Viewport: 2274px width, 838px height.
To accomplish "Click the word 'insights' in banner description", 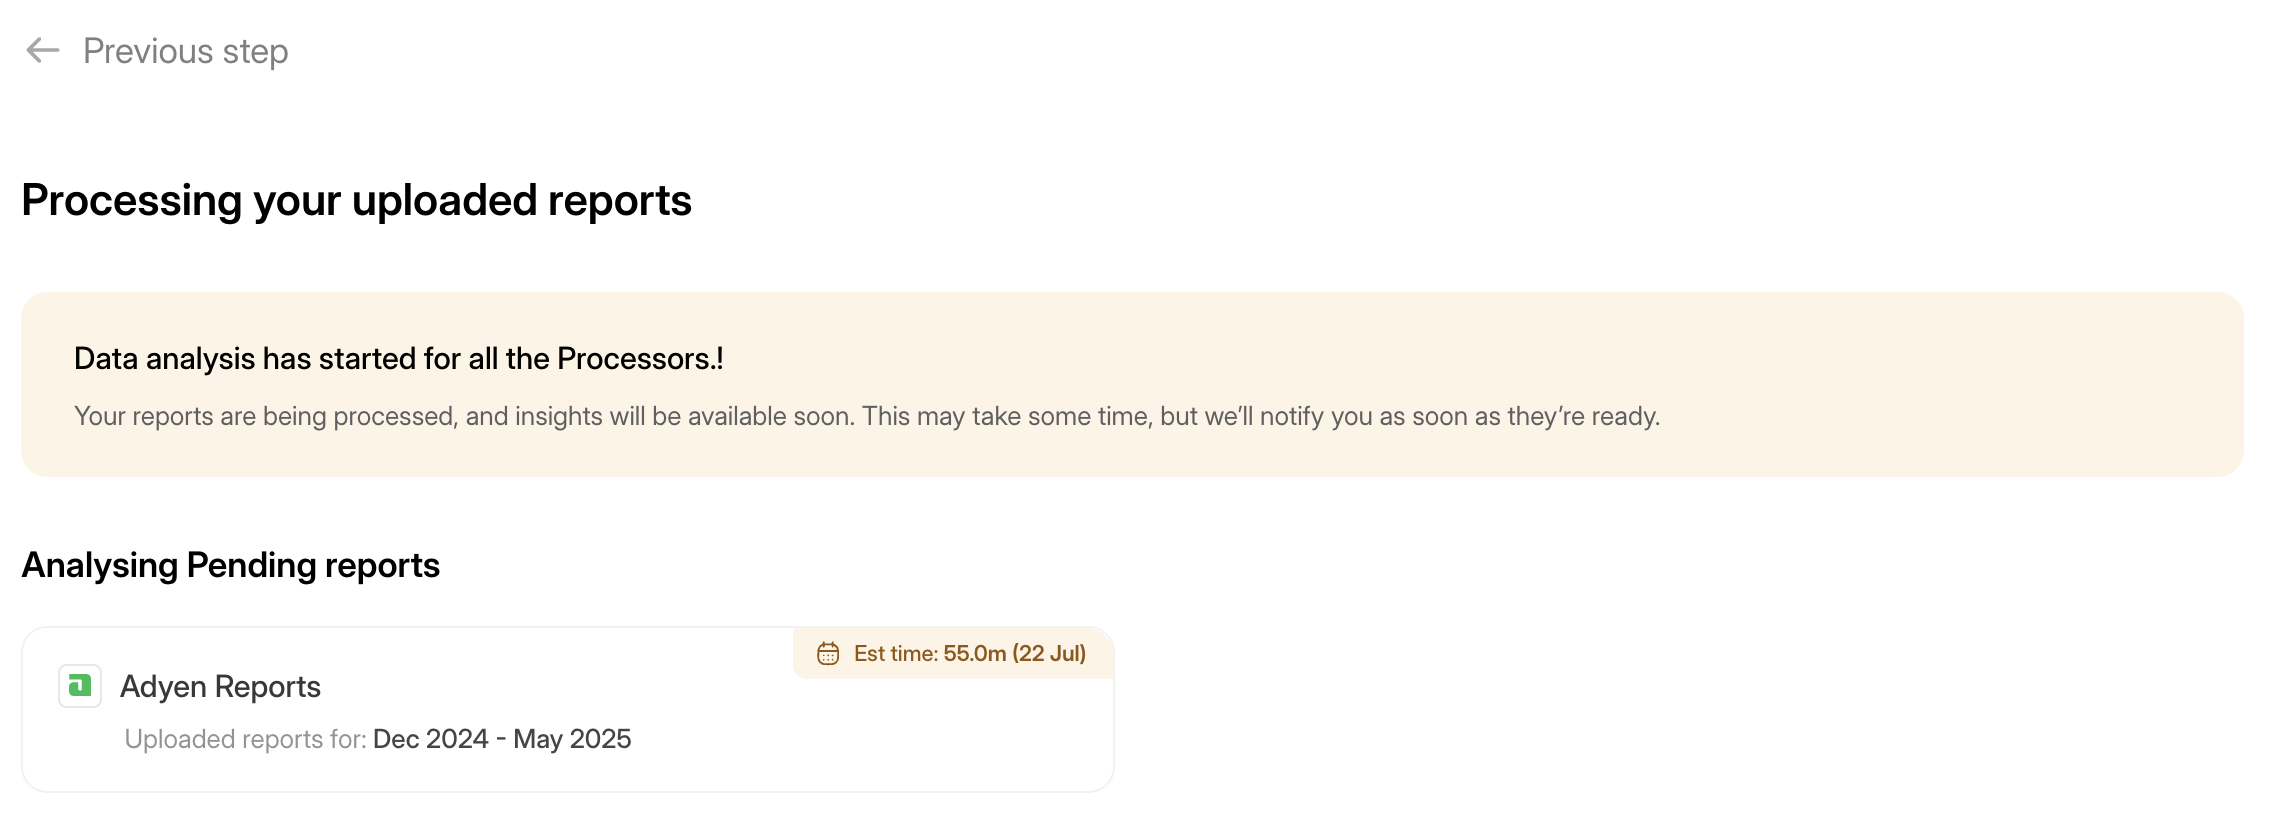I will click(x=559, y=416).
